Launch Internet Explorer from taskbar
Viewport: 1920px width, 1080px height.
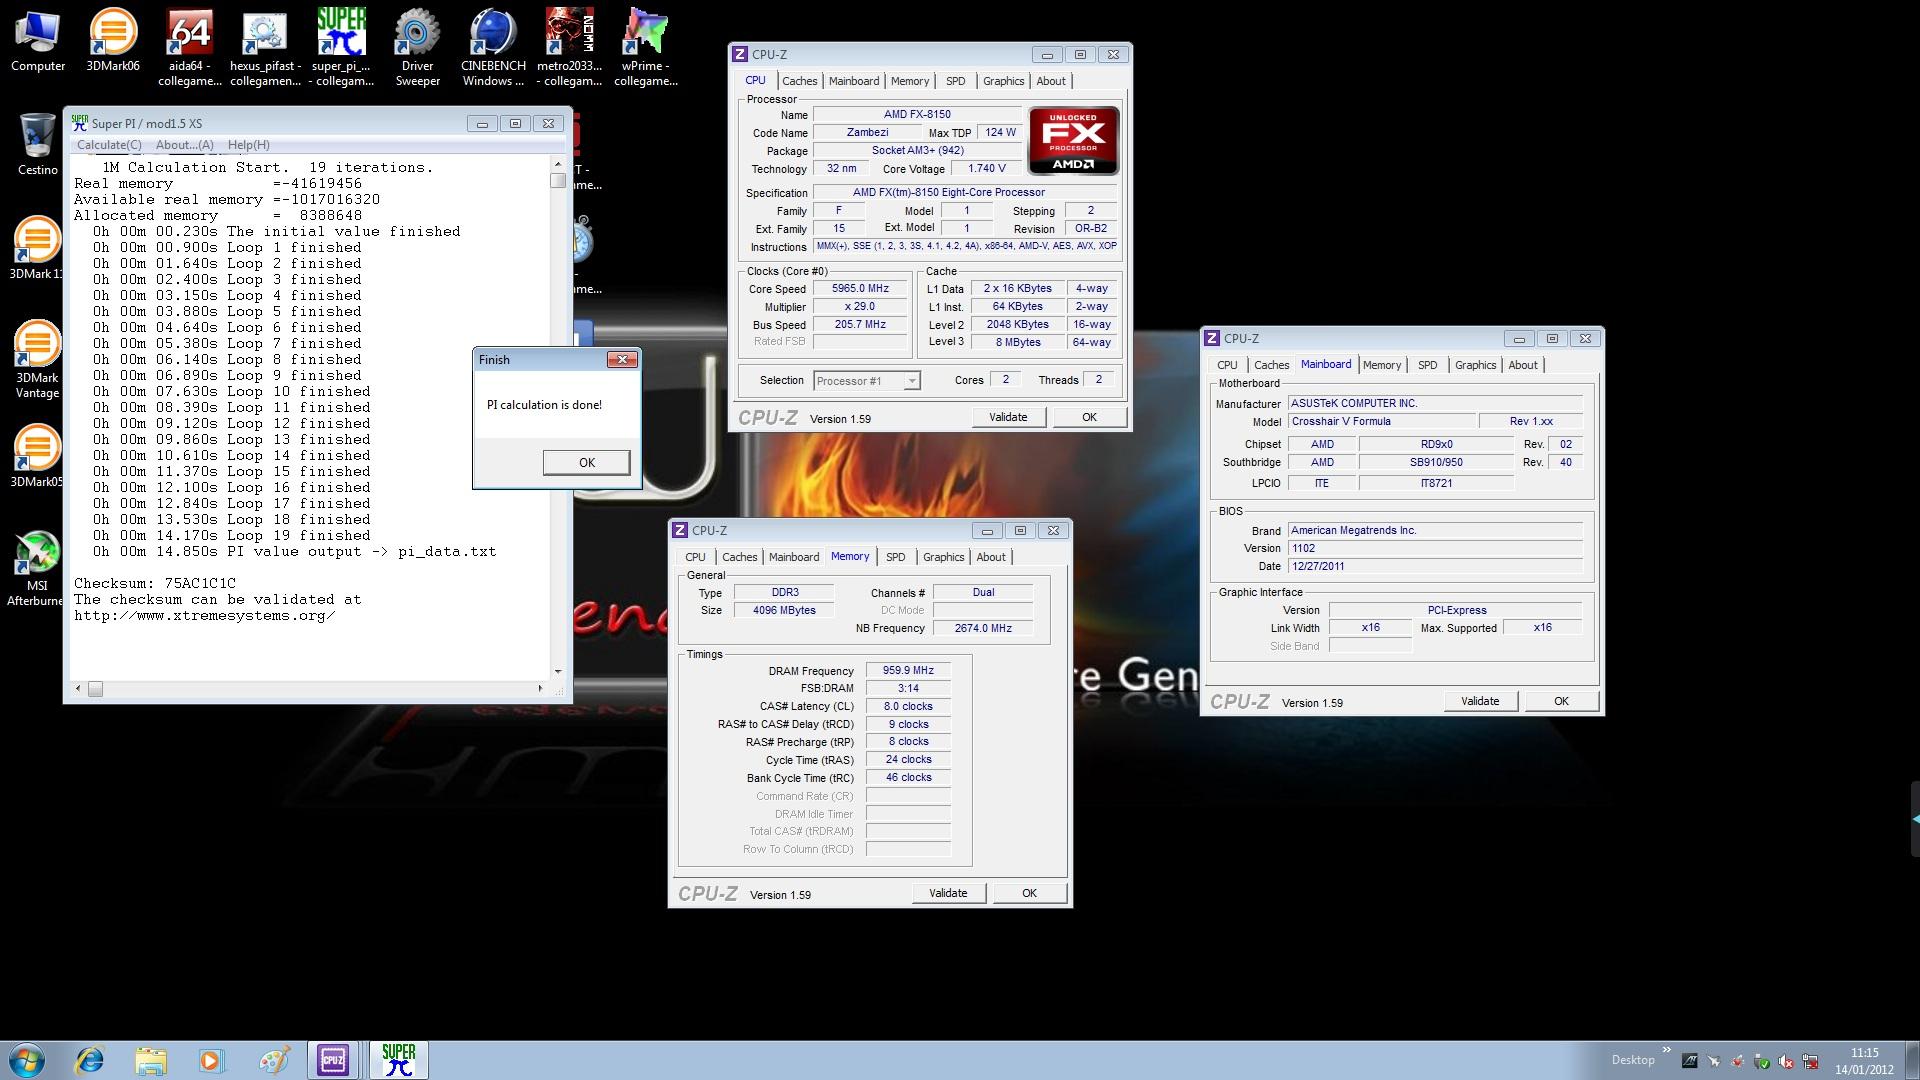[90, 1060]
